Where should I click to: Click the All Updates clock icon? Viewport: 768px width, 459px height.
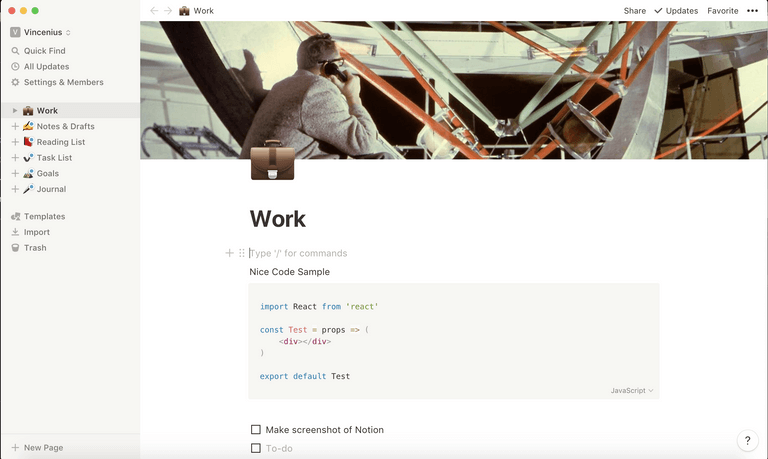coord(15,67)
